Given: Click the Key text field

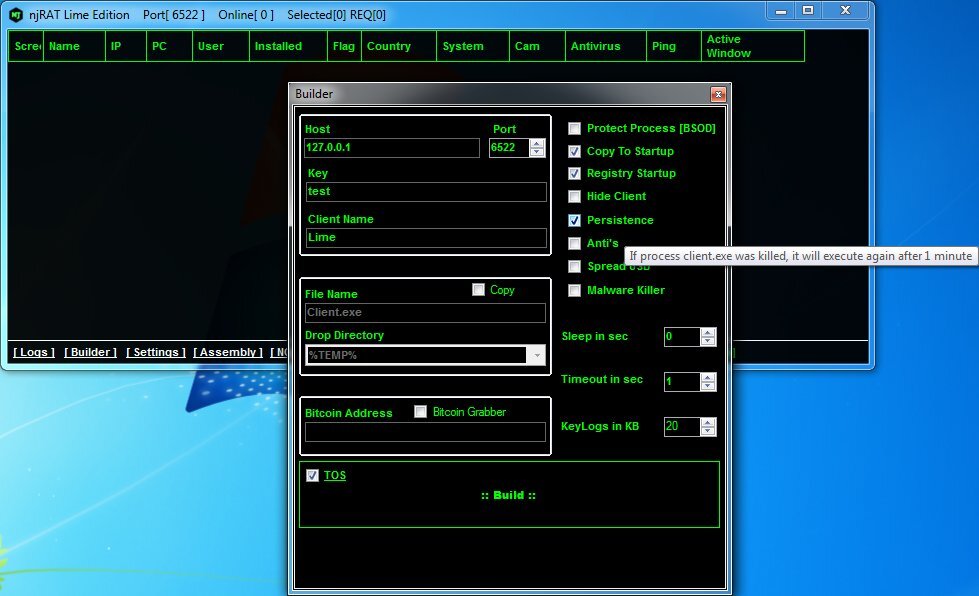Looking at the screenshot, I should coord(426,192).
